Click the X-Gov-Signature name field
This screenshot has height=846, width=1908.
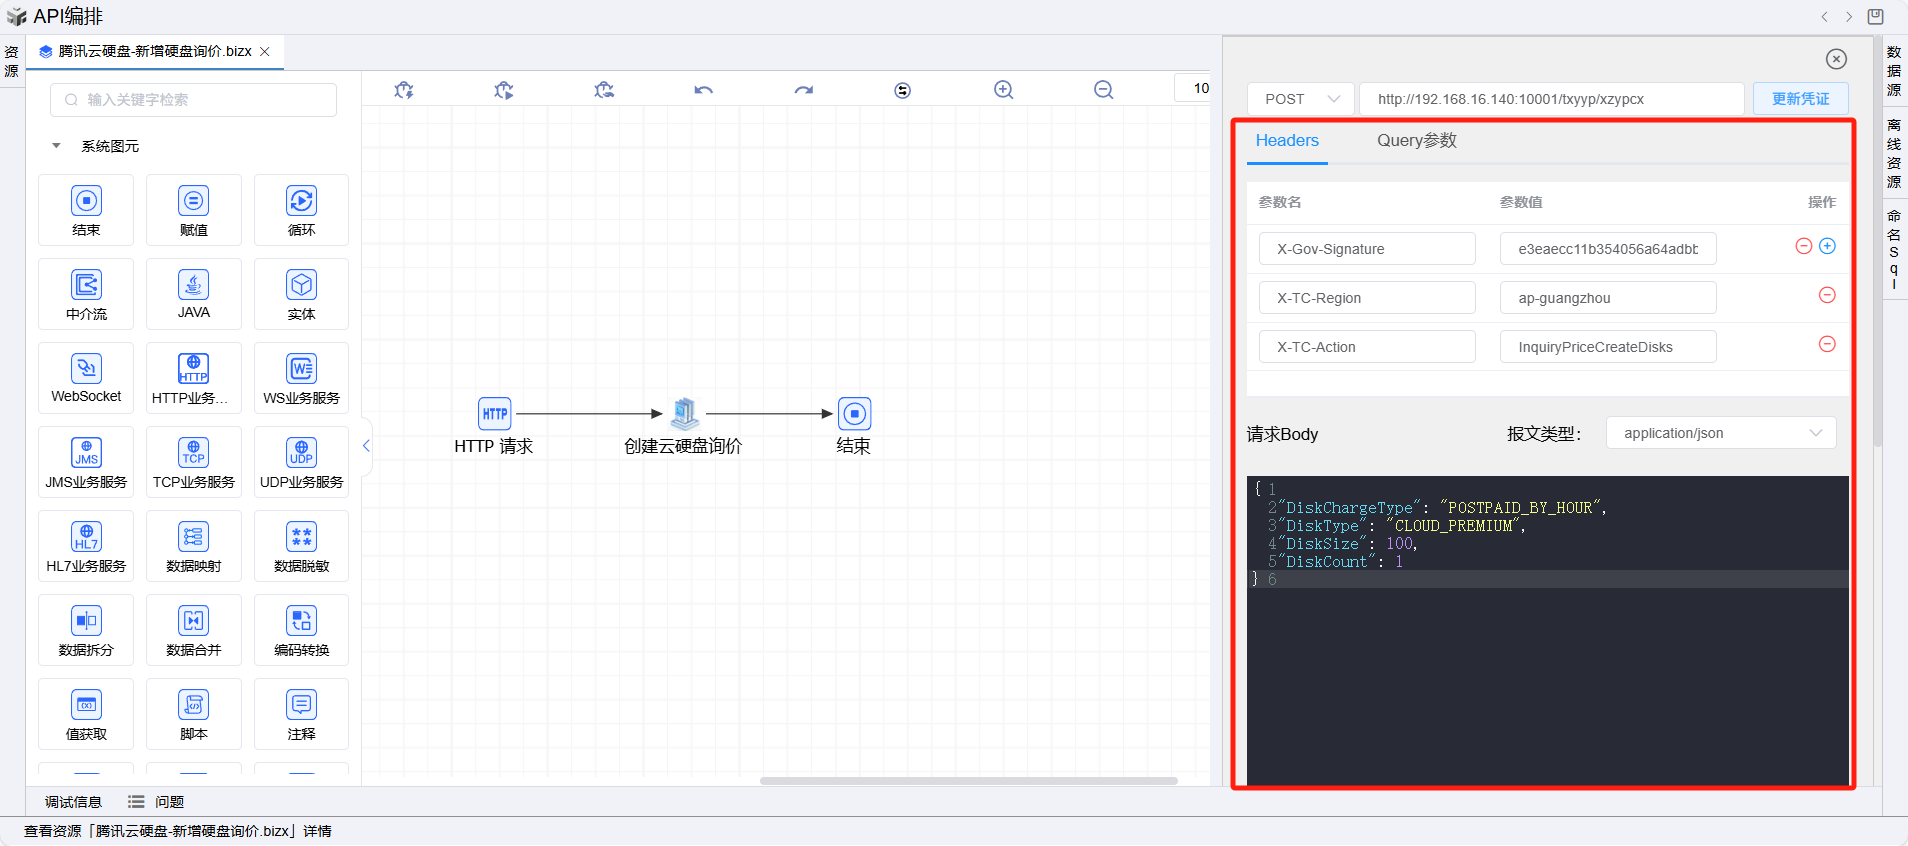point(1367,249)
